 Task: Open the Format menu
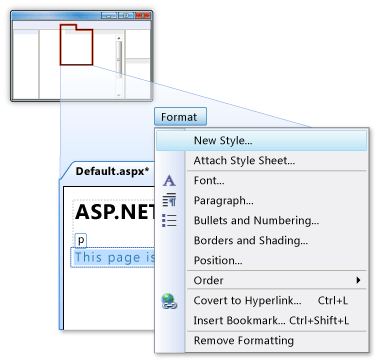pyautogui.click(x=180, y=117)
